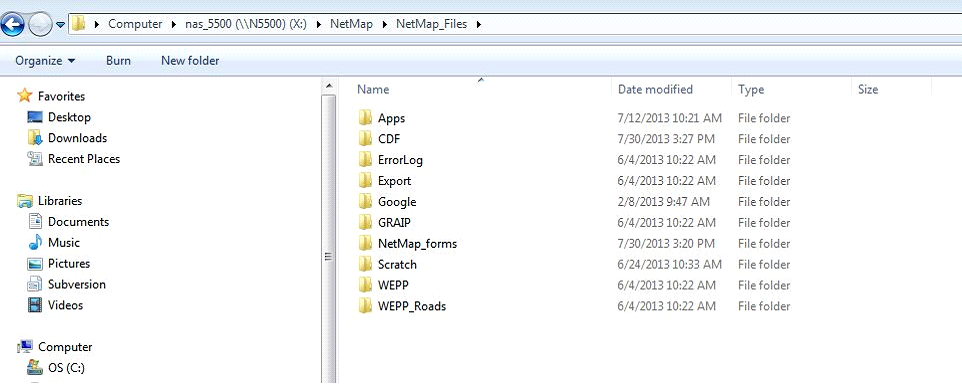Open the recent locations dropdown arrow
Viewport: 962px width, 385px height.
click(60, 25)
